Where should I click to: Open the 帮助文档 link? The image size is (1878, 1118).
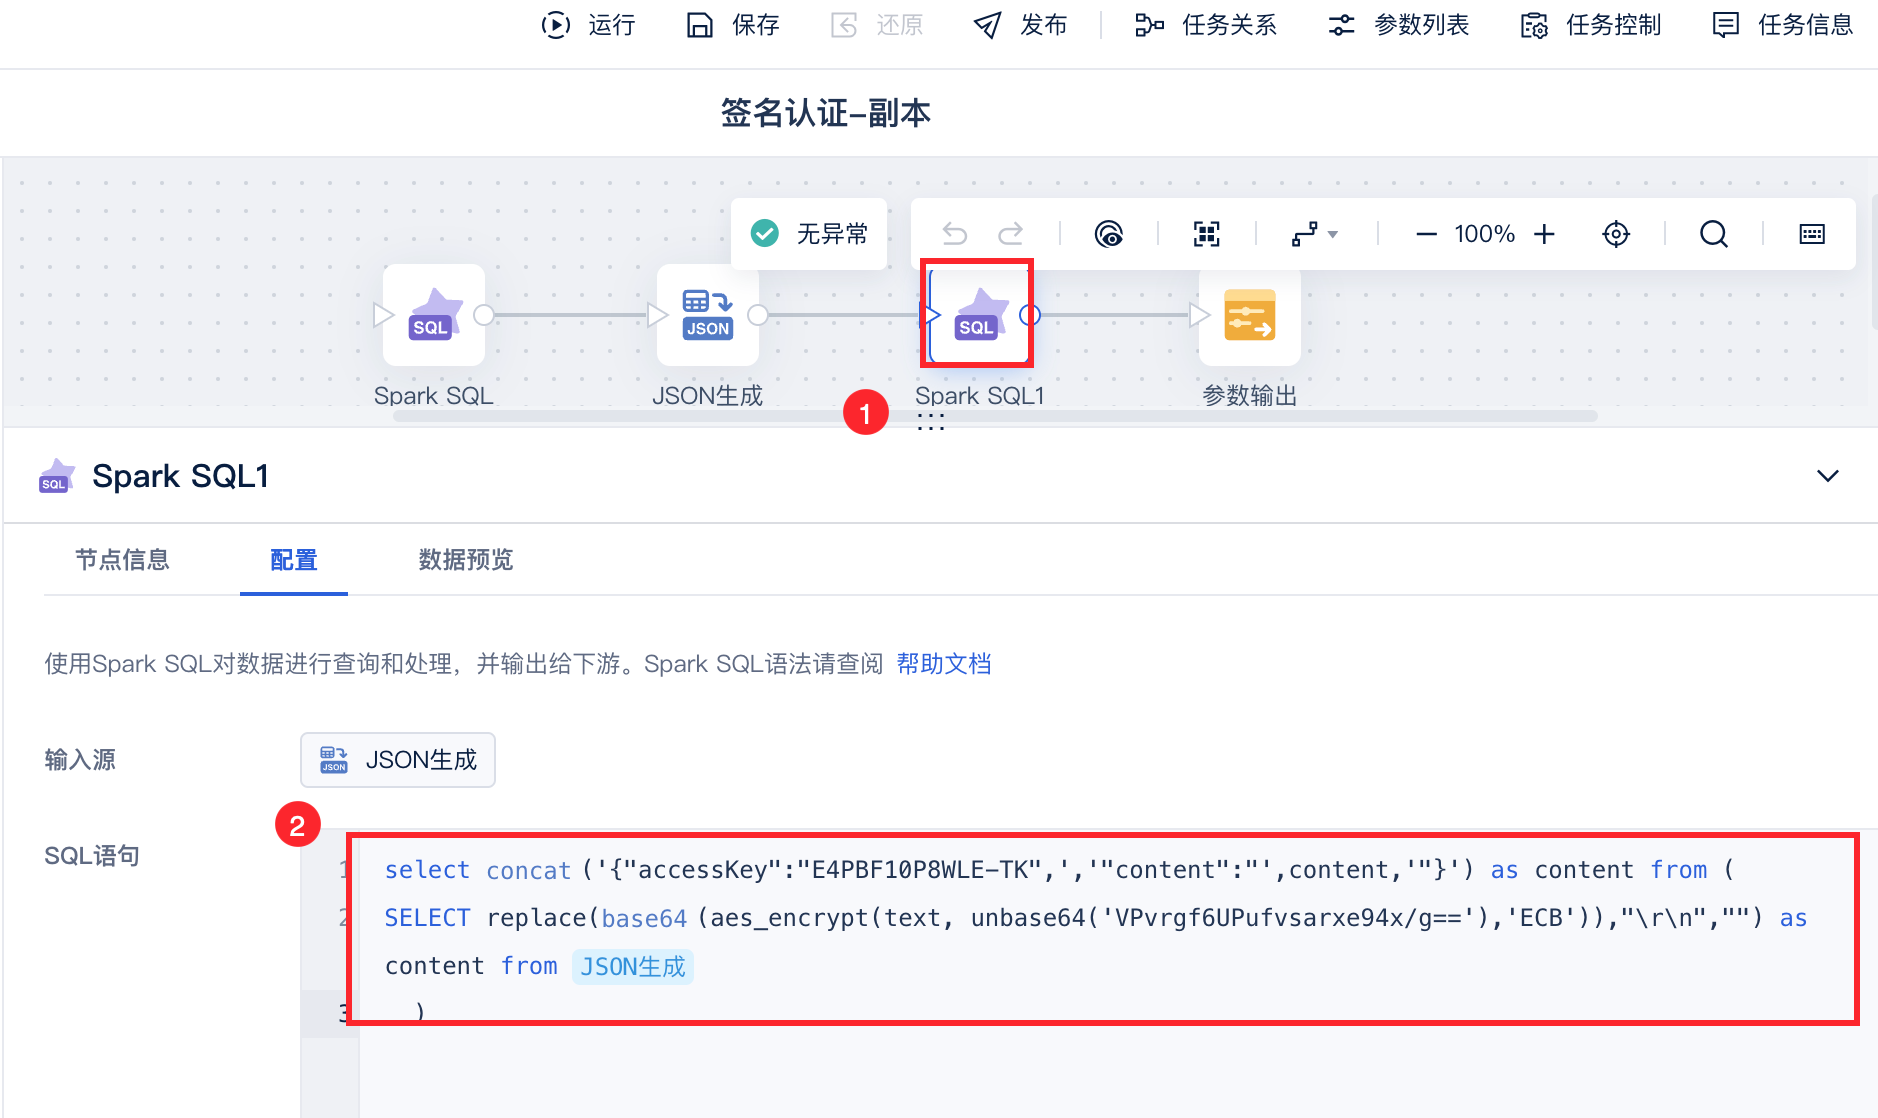(944, 664)
